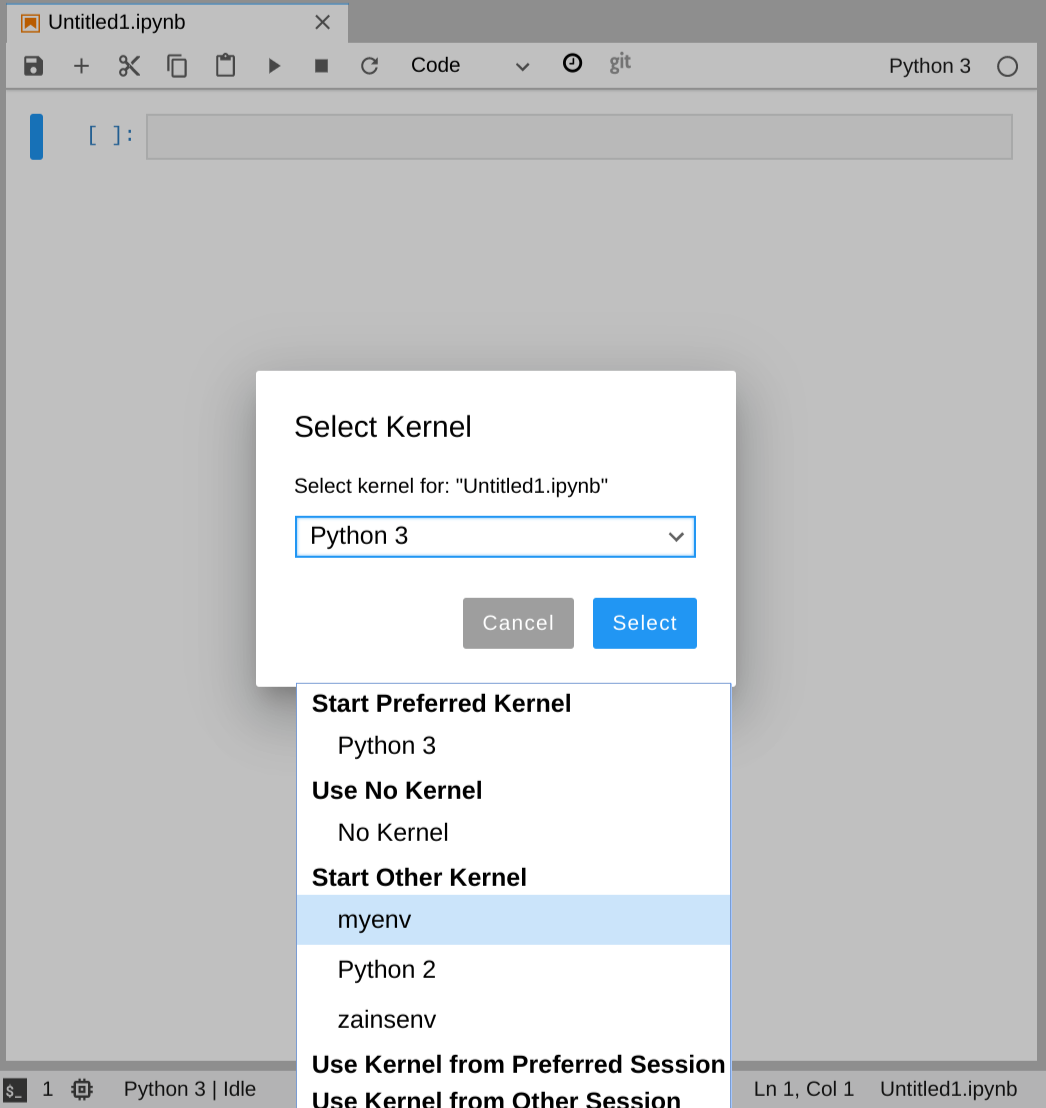This screenshot has height=1108, width=1046.
Task: Switch to the Untitled1.ipynb tab
Action: [140, 22]
